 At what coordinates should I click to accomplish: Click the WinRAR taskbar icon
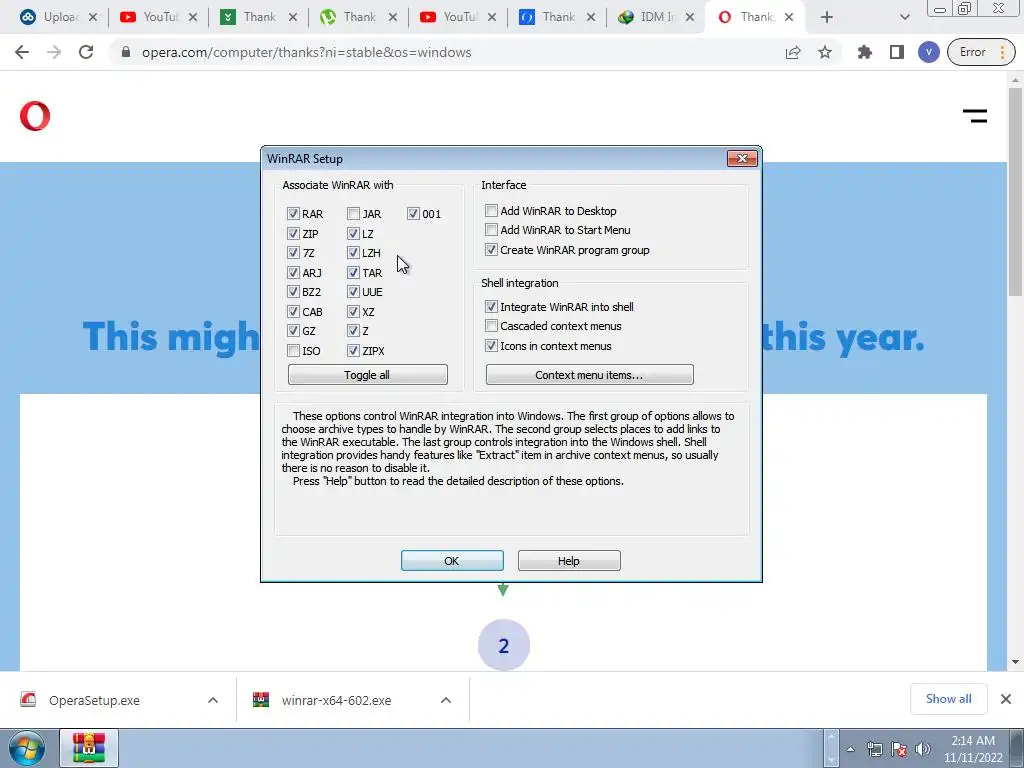[89, 748]
